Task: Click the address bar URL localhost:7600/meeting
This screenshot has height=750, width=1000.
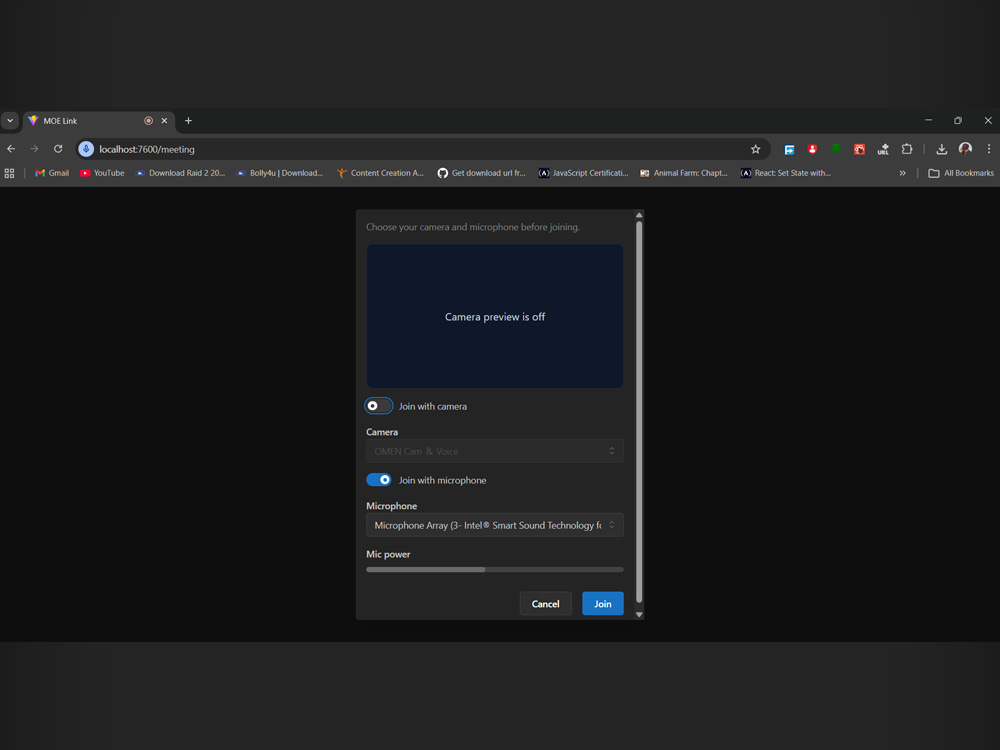Action: tap(147, 149)
